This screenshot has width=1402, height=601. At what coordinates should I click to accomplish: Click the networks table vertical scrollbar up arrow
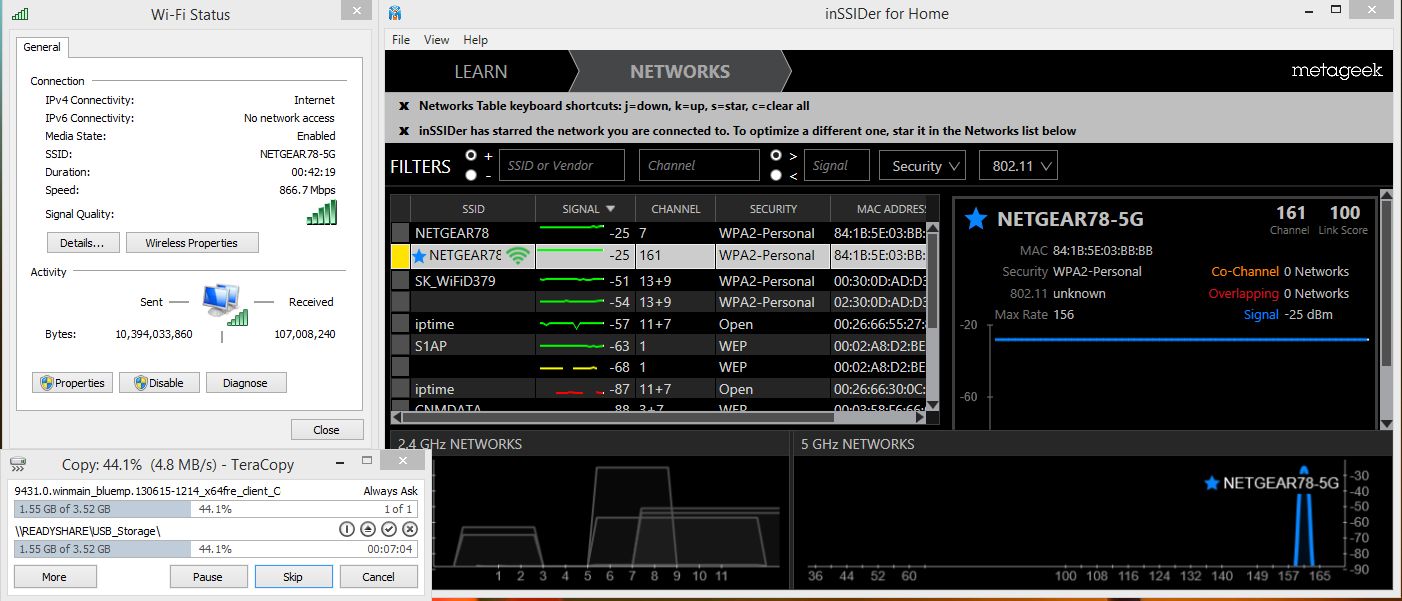(x=932, y=229)
